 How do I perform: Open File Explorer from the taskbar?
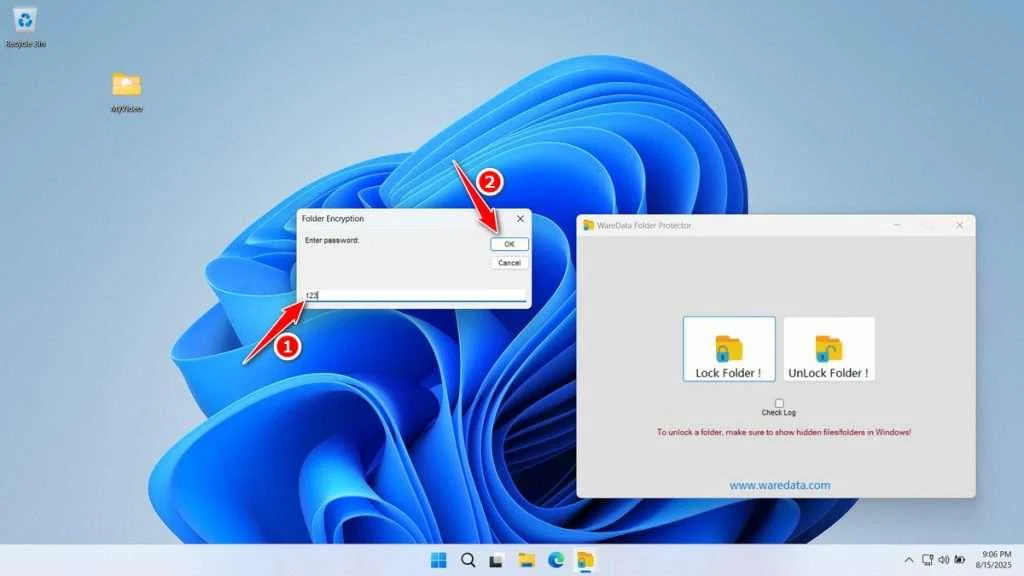pos(526,560)
